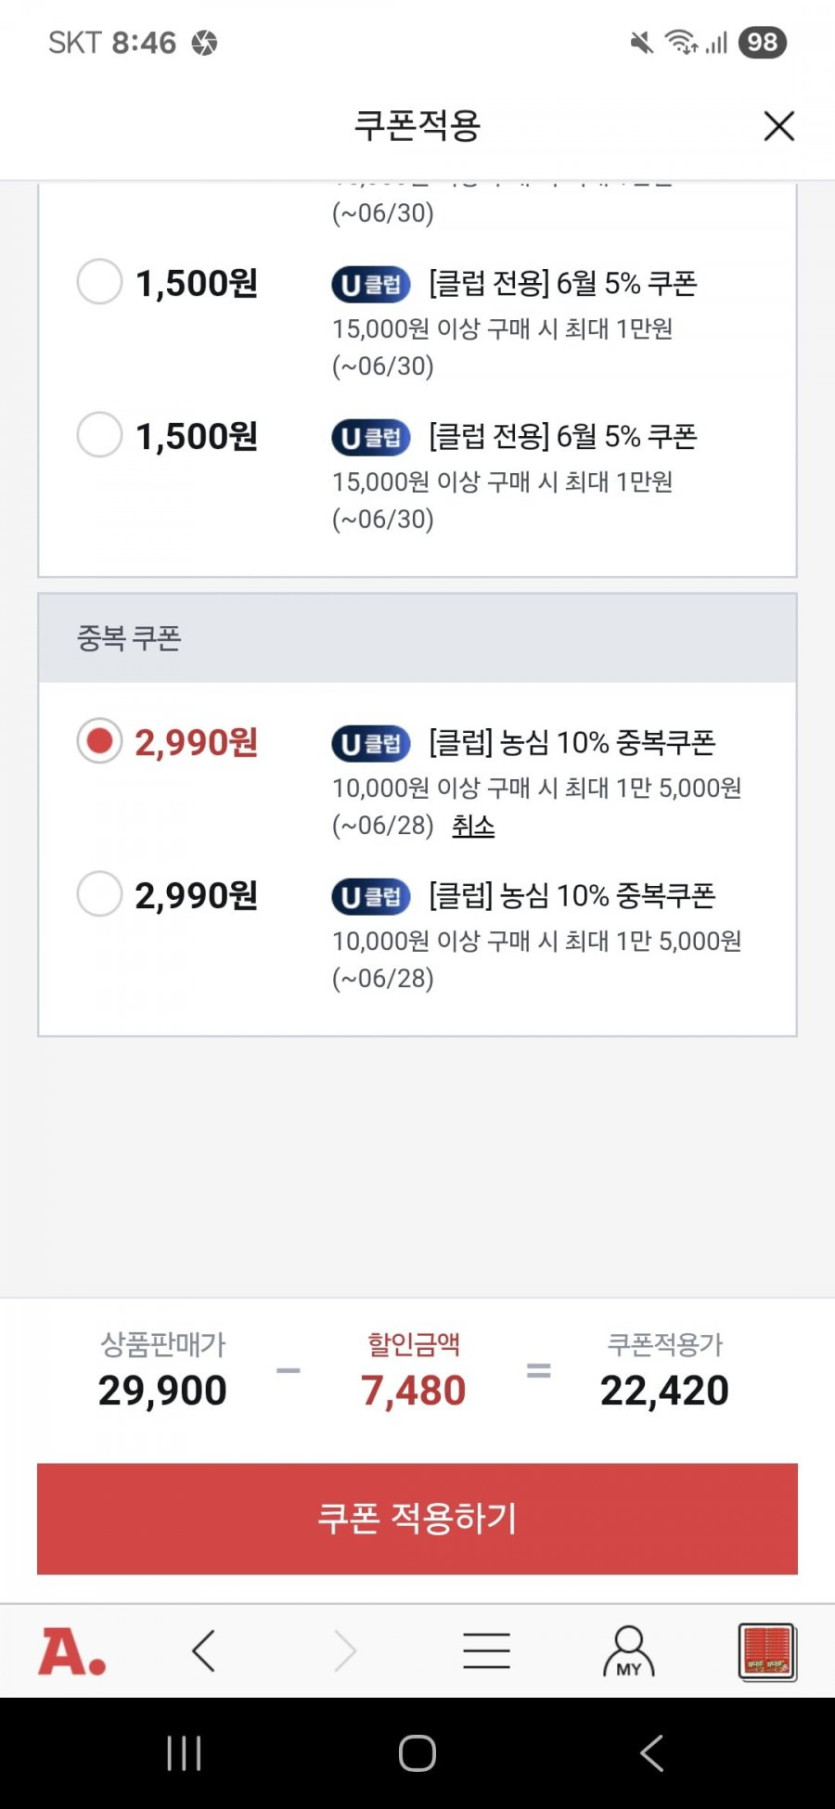This screenshot has height=1809, width=835.
Task: Tap the red 할인금액 7,480 amount
Action: click(x=413, y=1390)
